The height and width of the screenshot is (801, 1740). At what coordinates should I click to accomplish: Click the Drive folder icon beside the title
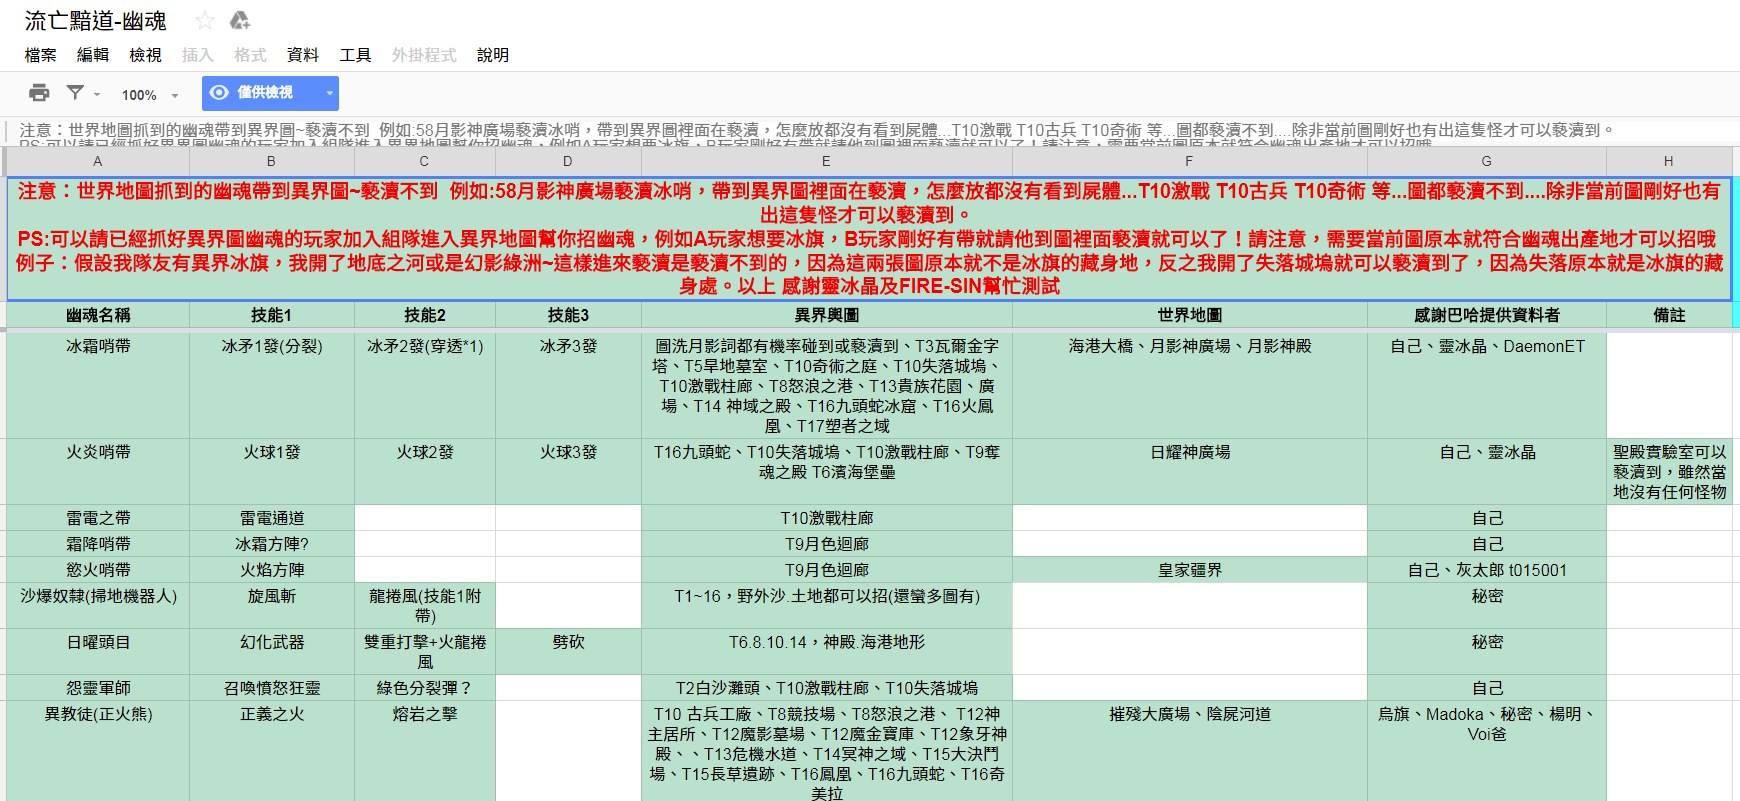[x=240, y=20]
